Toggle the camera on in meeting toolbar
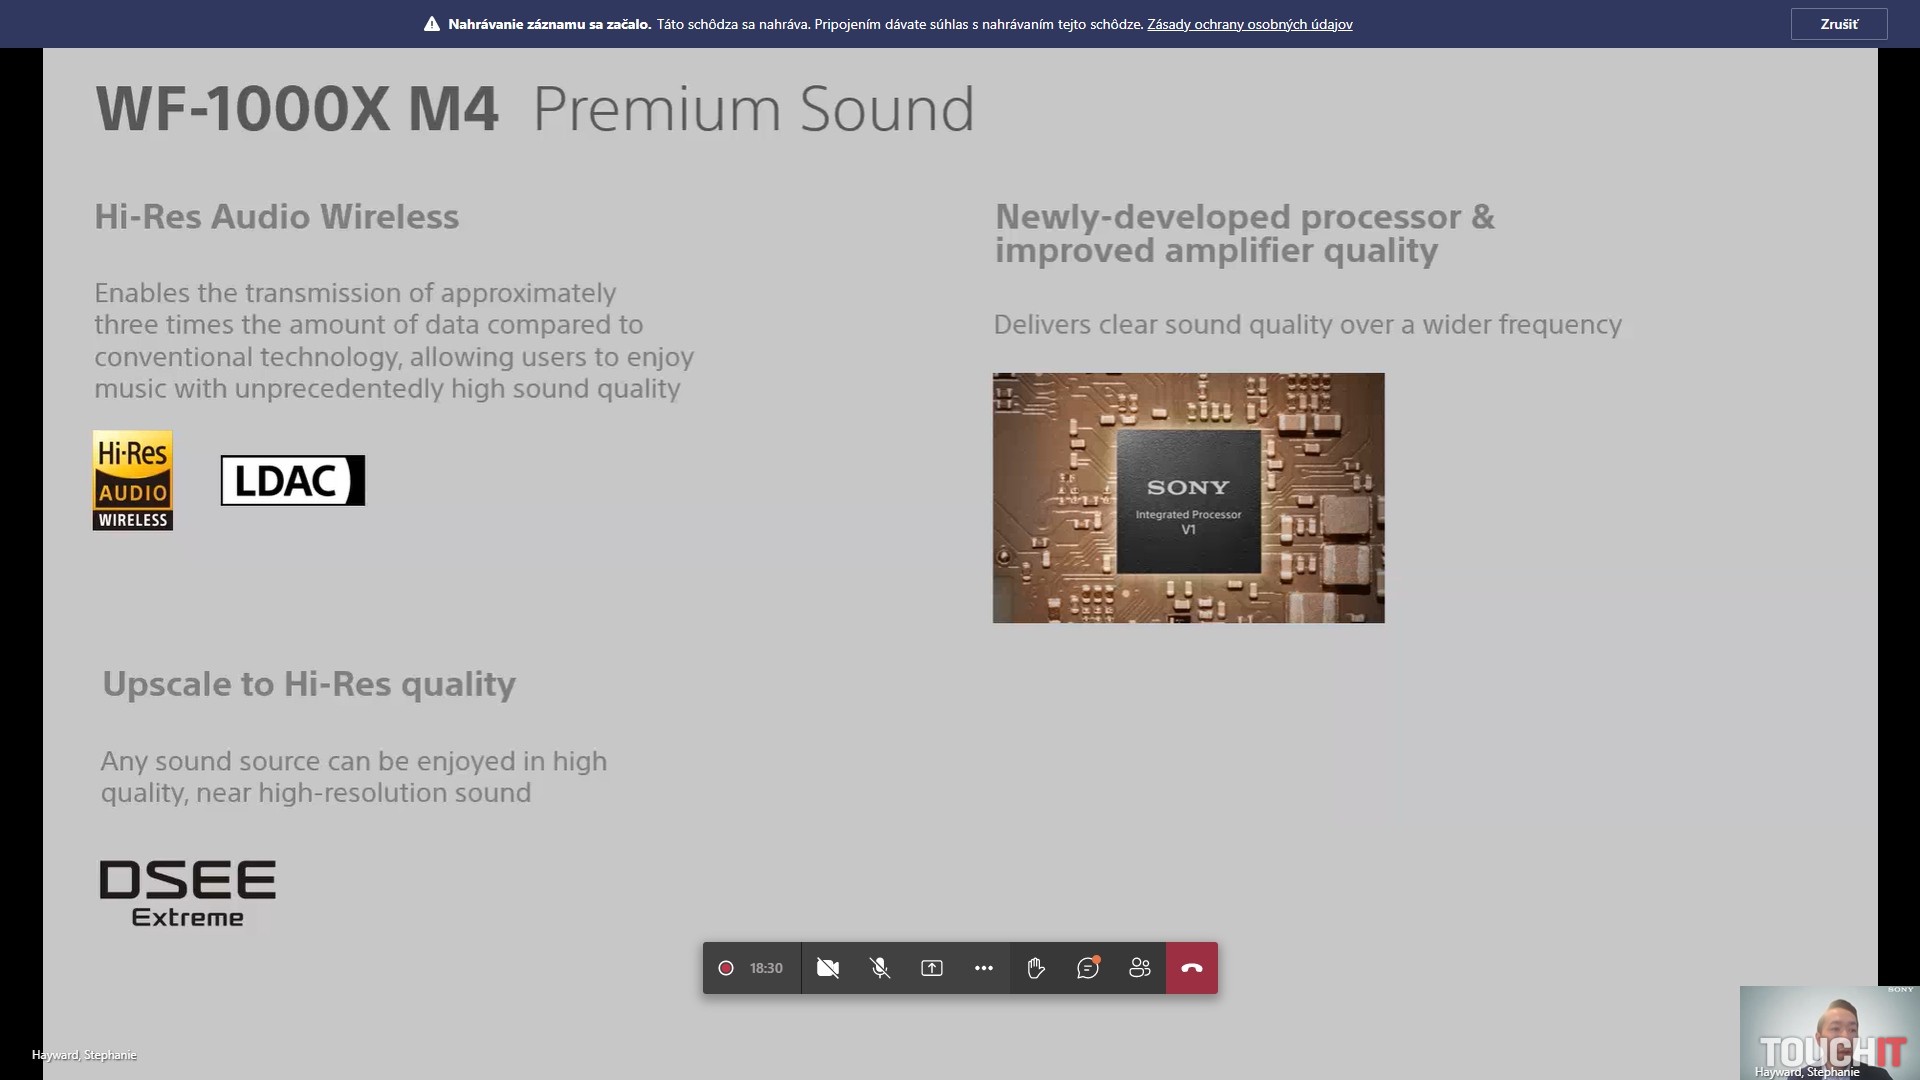This screenshot has height=1080, width=1920. tap(828, 968)
